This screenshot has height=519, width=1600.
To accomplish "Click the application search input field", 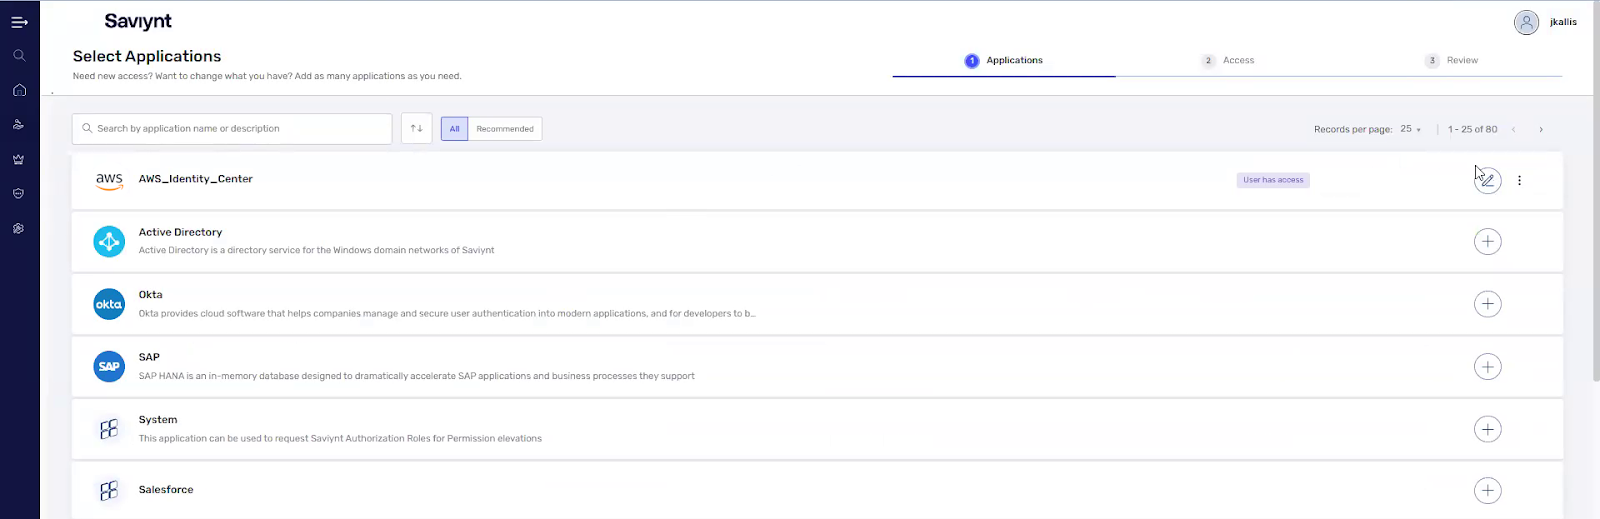I will [x=240, y=129].
